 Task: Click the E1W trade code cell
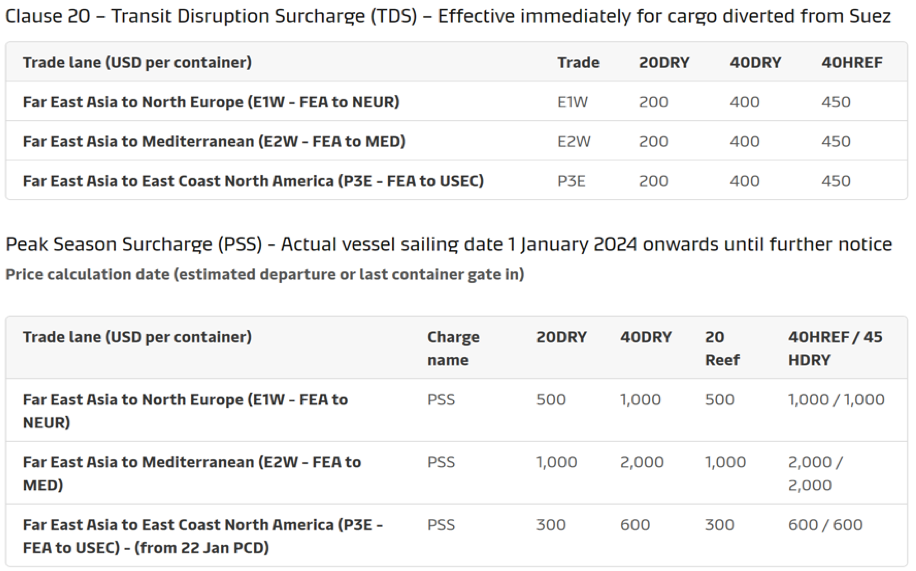(x=573, y=102)
